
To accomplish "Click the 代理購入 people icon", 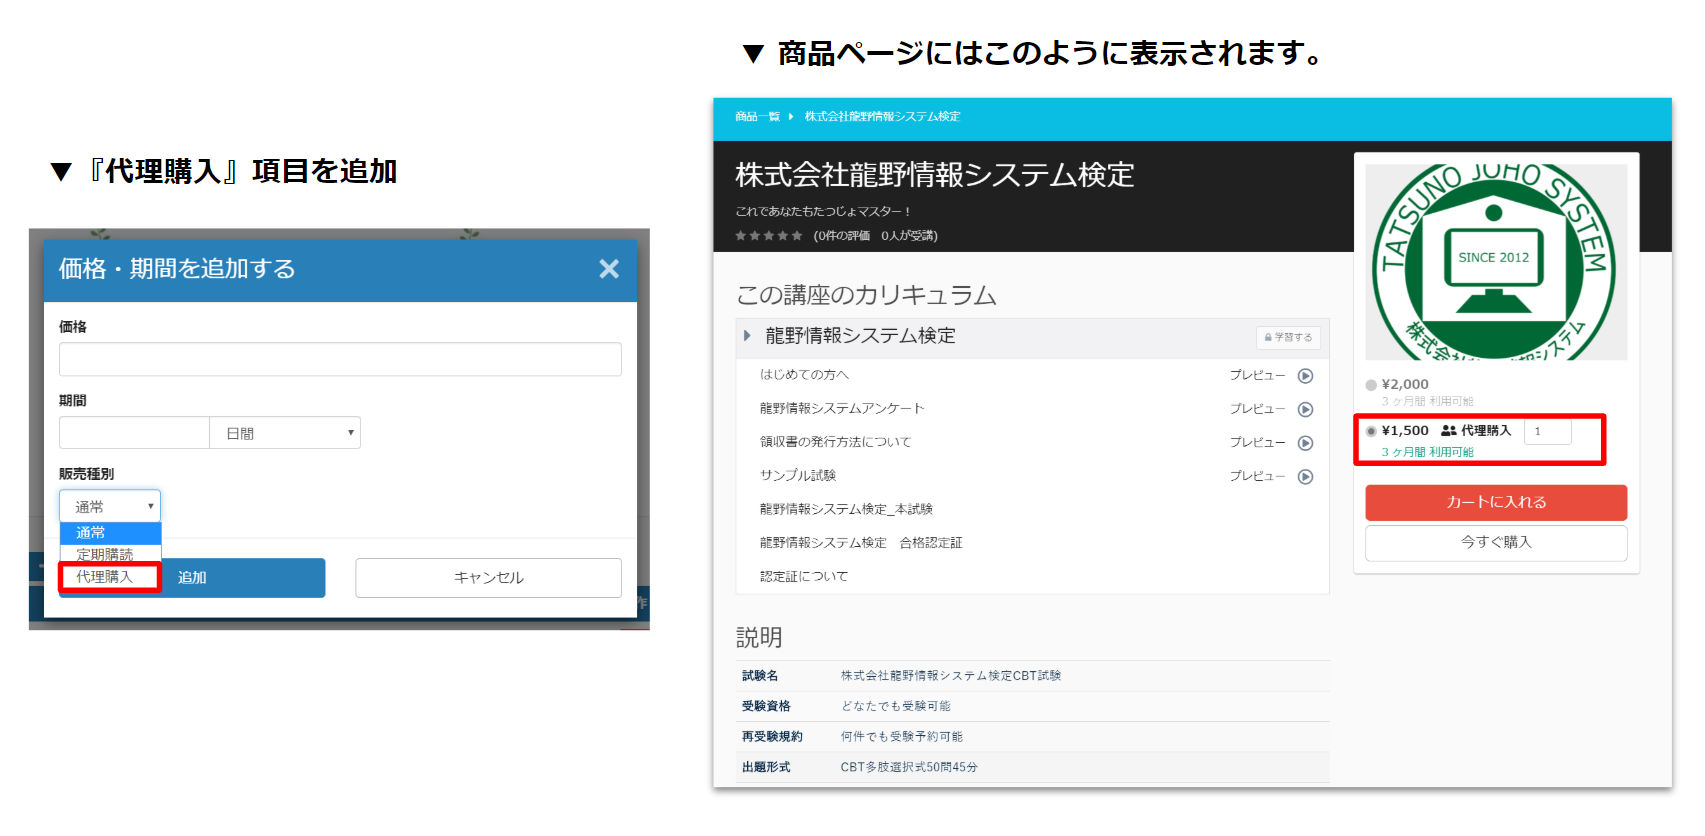I will tap(1448, 431).
